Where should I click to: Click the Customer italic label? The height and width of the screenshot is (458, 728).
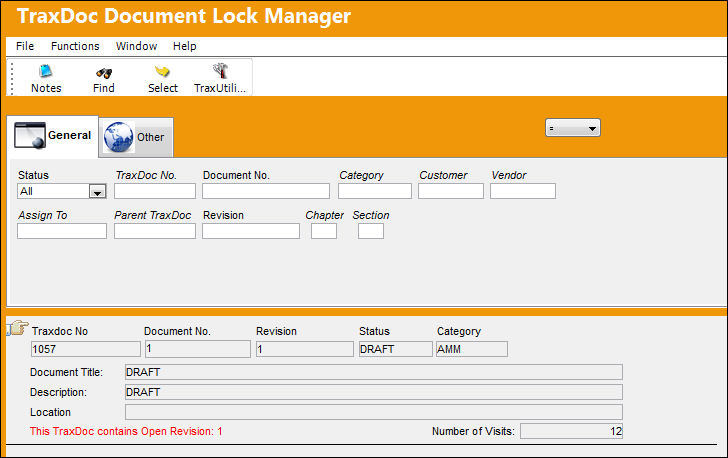click(x=443, y=175)
